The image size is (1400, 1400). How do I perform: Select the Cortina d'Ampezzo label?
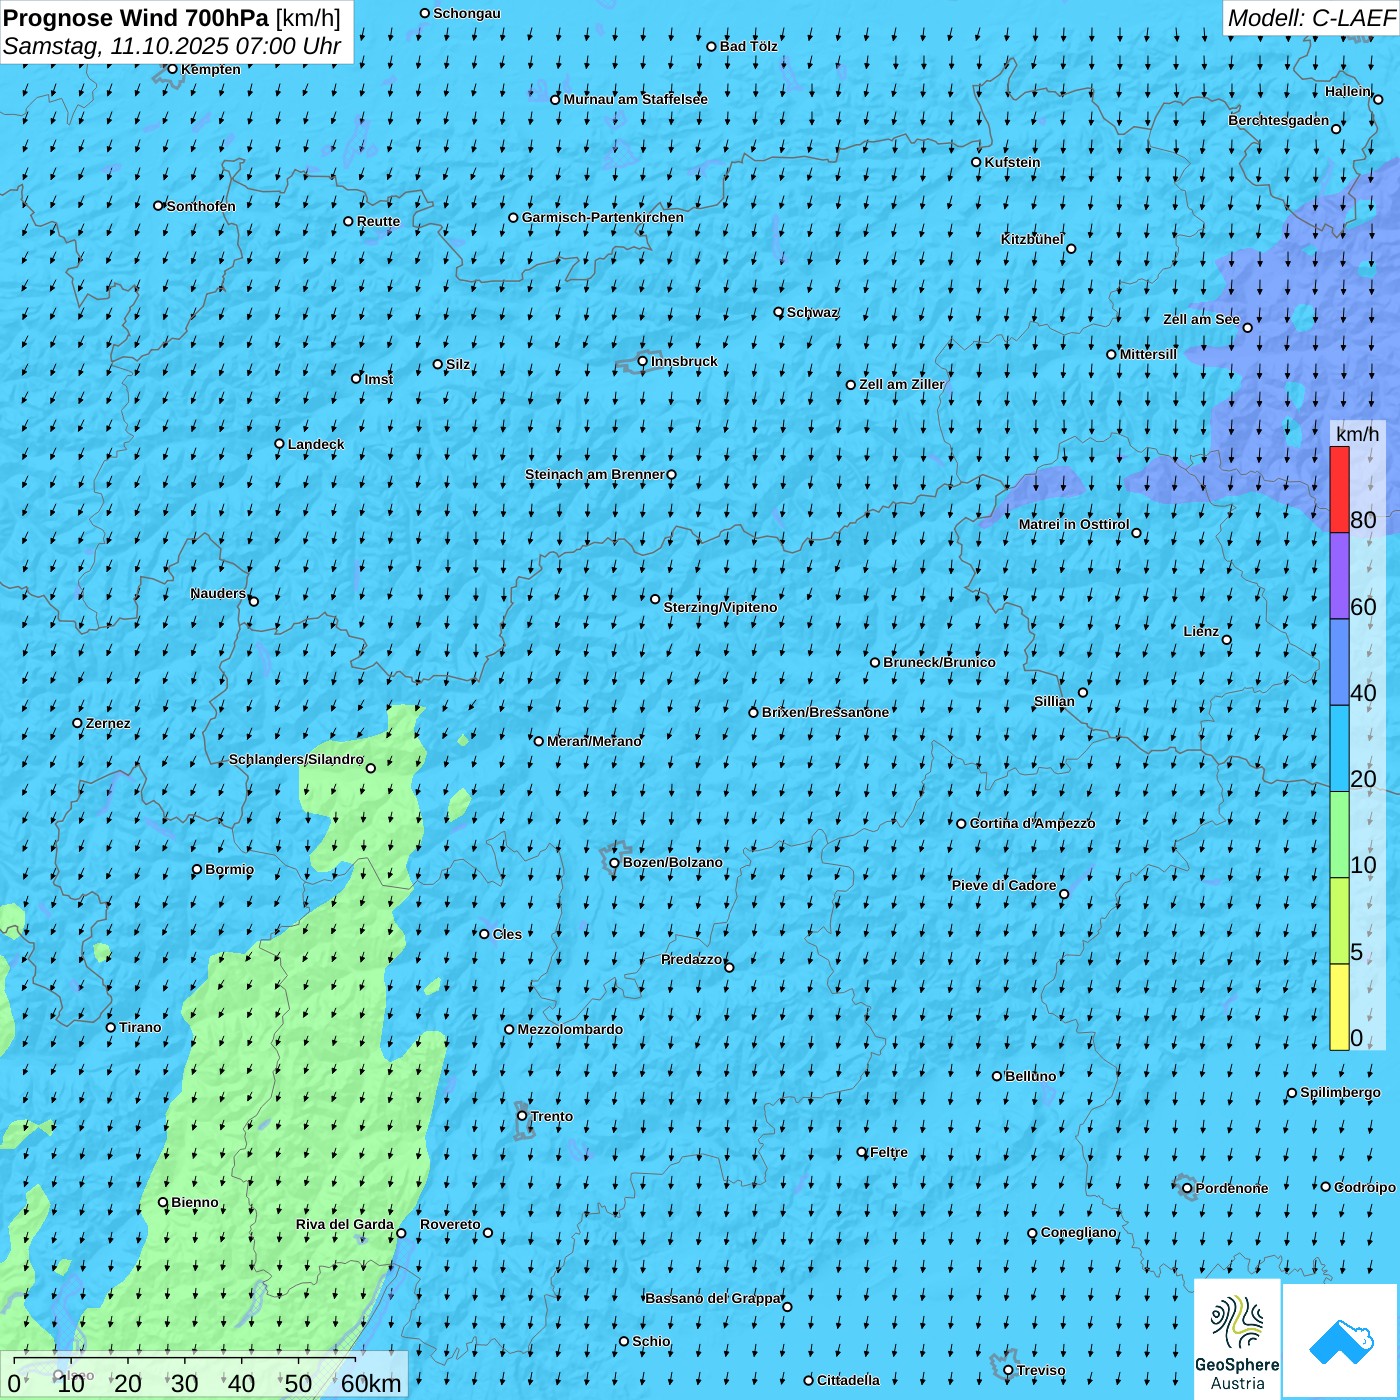pos(1032,823)
